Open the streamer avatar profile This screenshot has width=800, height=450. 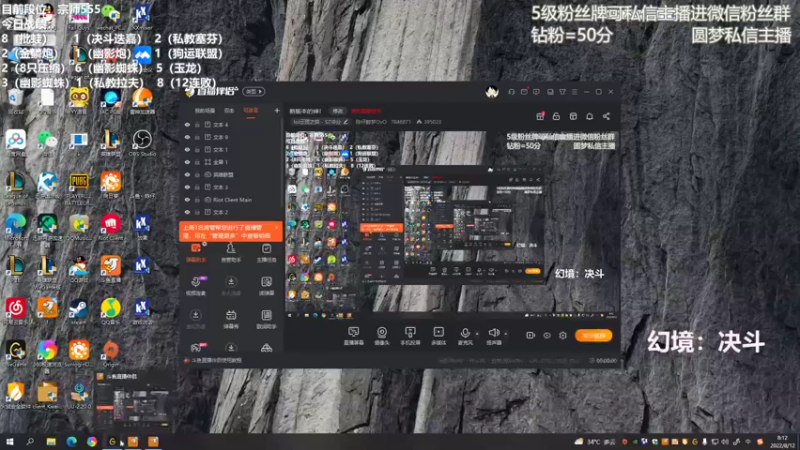[492, 92]
